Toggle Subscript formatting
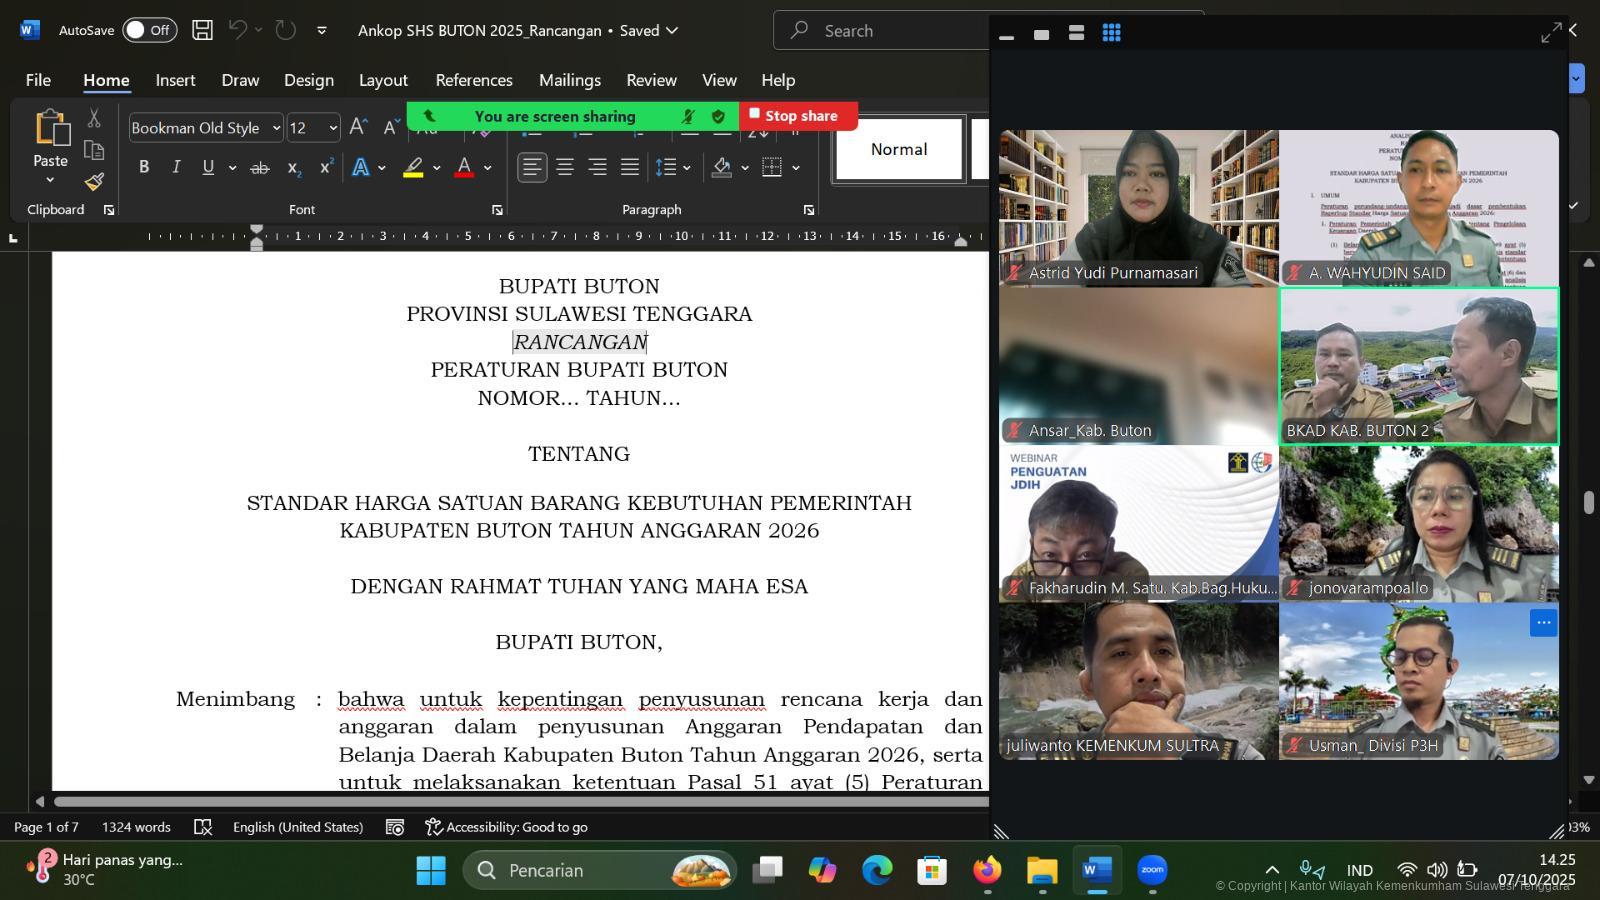Image resolution: width=1600 pixels, height=900 pixels. click(293, 168)
